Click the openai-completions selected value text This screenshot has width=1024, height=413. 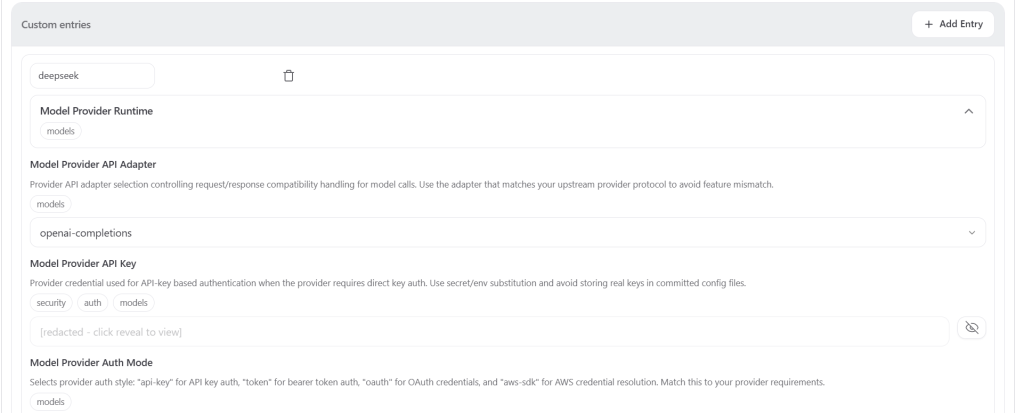click(86, 233)
